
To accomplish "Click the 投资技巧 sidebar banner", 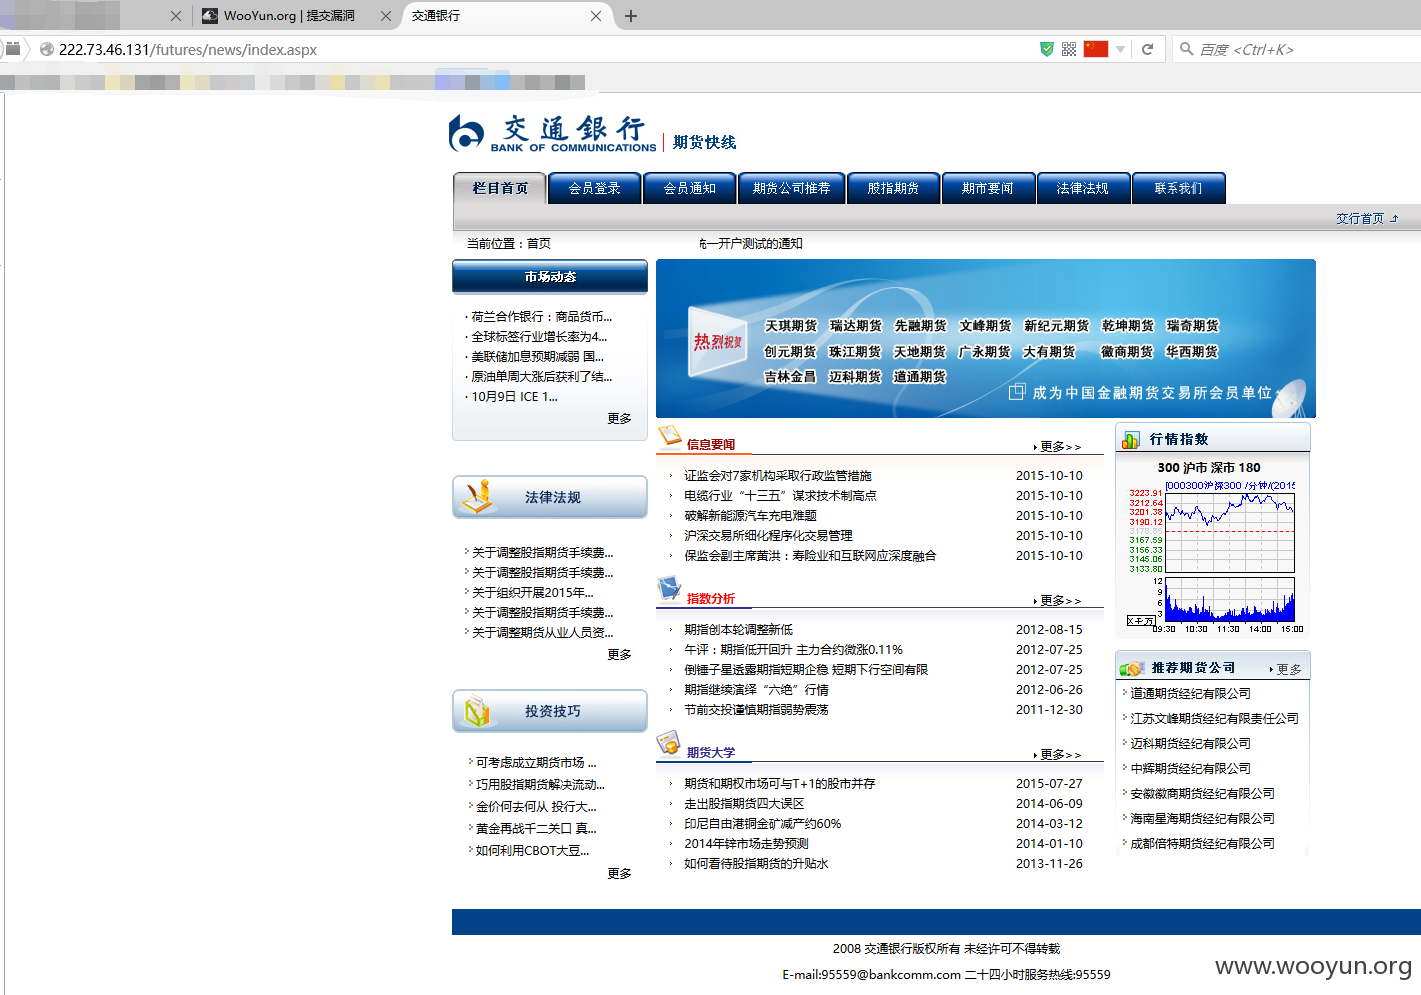I will pos(550,711).
